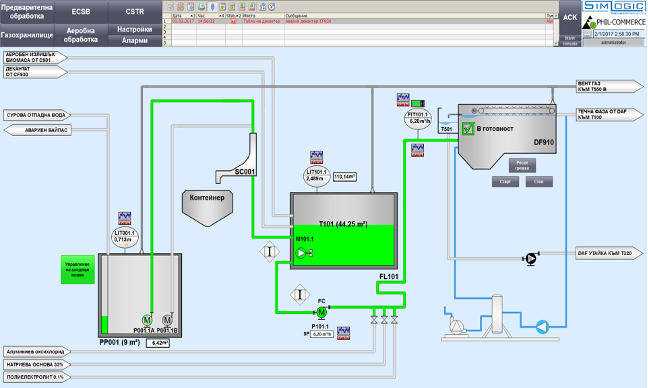The width and height of the screenshot is (648, 388).
Task: Click the P101.1 flow setpoint field
Action: pyautogui.click(x=322, y=334)
